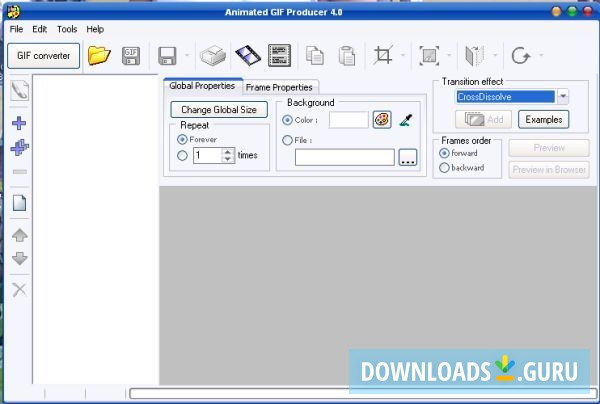The width and height of the screenshot is (600, 404).
Task: Click the GIF floppy save icon
Action: coord(131,56)
